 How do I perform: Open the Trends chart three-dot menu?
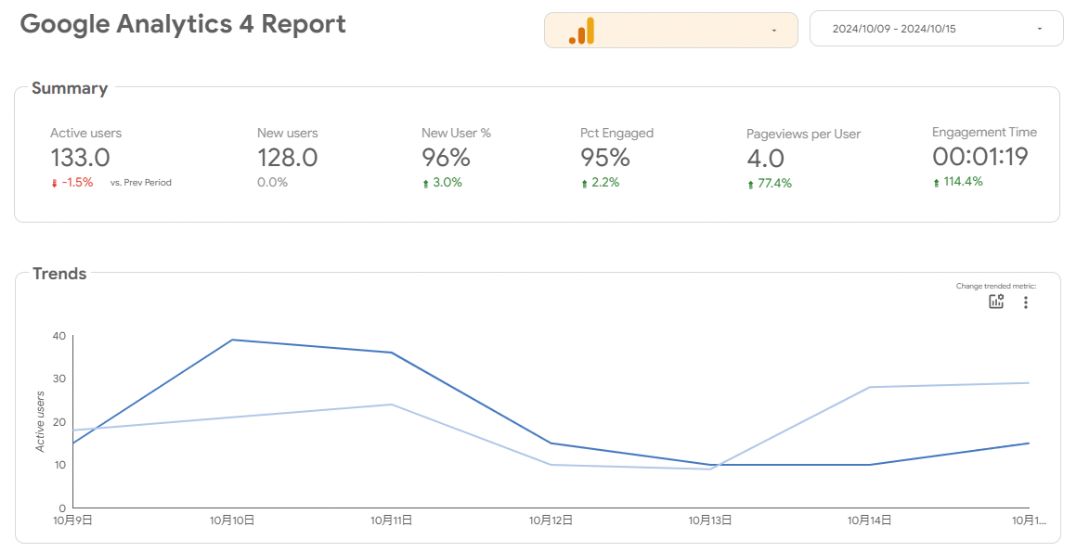[1025, 302]
